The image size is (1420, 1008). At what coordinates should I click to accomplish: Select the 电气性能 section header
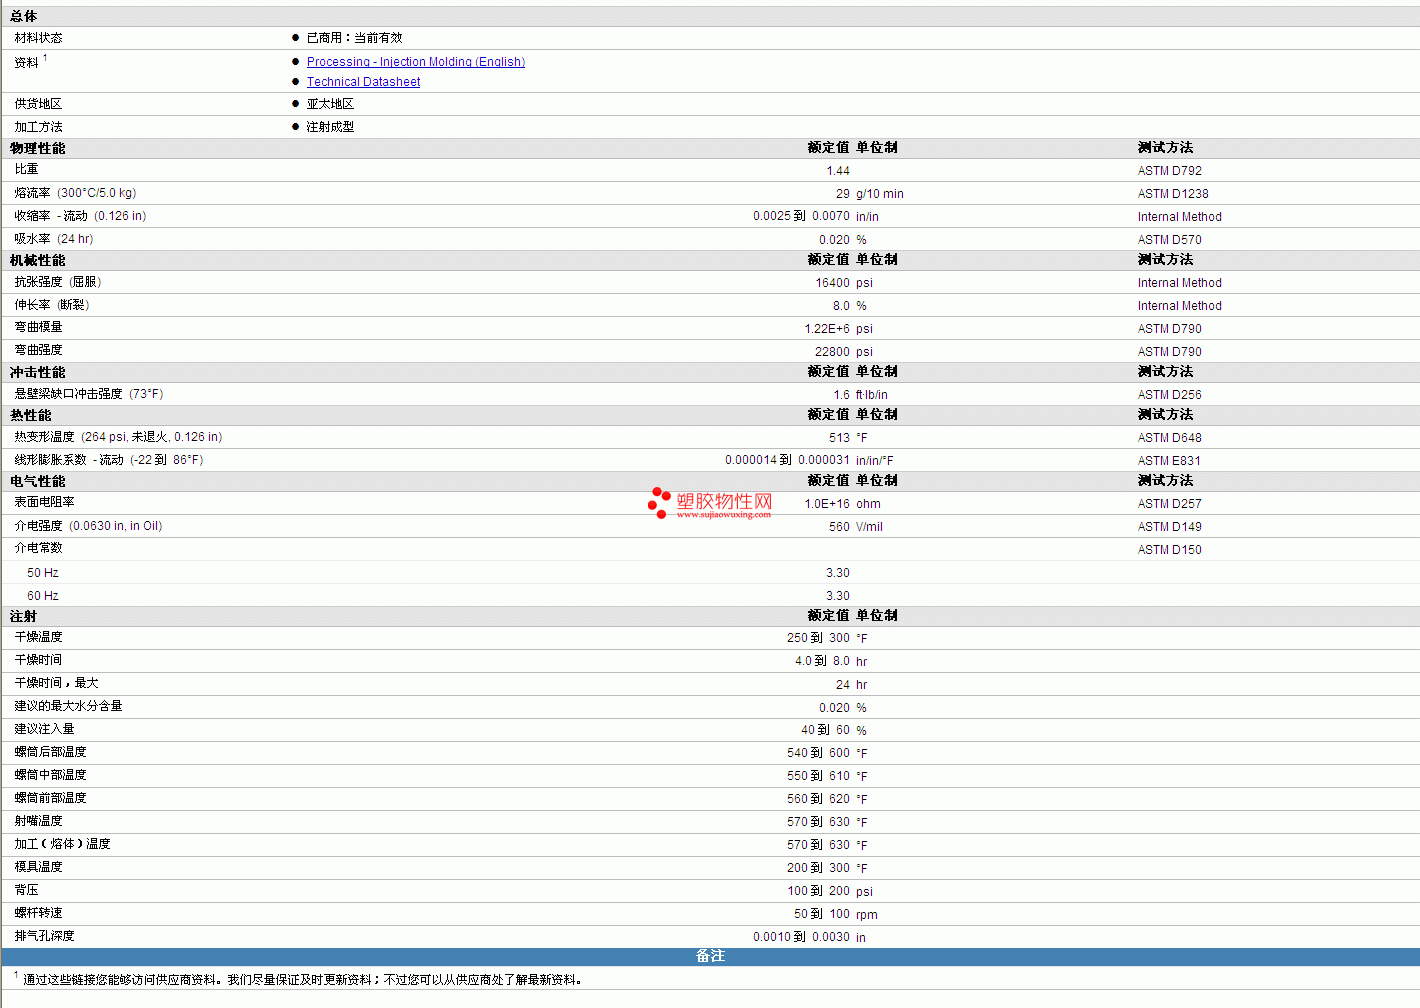[37, 481]
